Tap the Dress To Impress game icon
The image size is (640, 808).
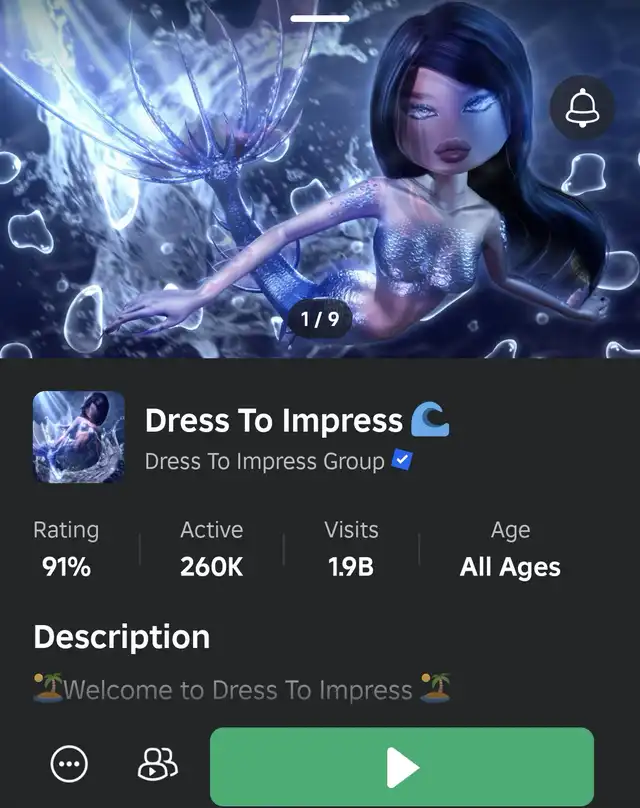tap(79, 437)
